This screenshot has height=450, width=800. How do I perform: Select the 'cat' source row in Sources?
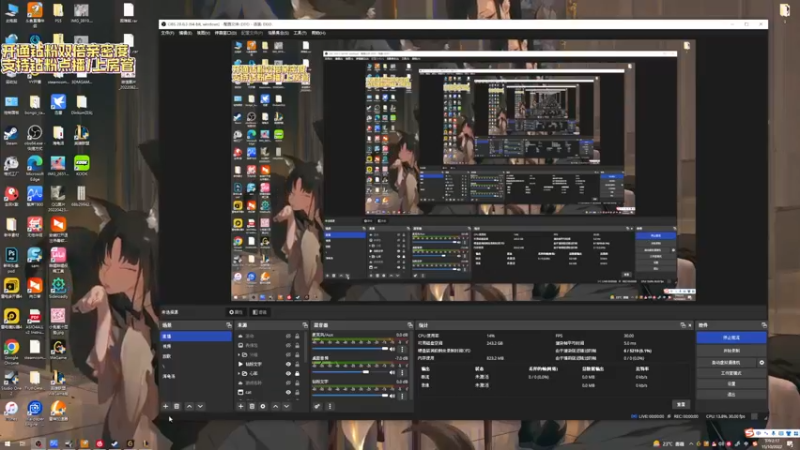pyautogui.click(x=270, y=392)
